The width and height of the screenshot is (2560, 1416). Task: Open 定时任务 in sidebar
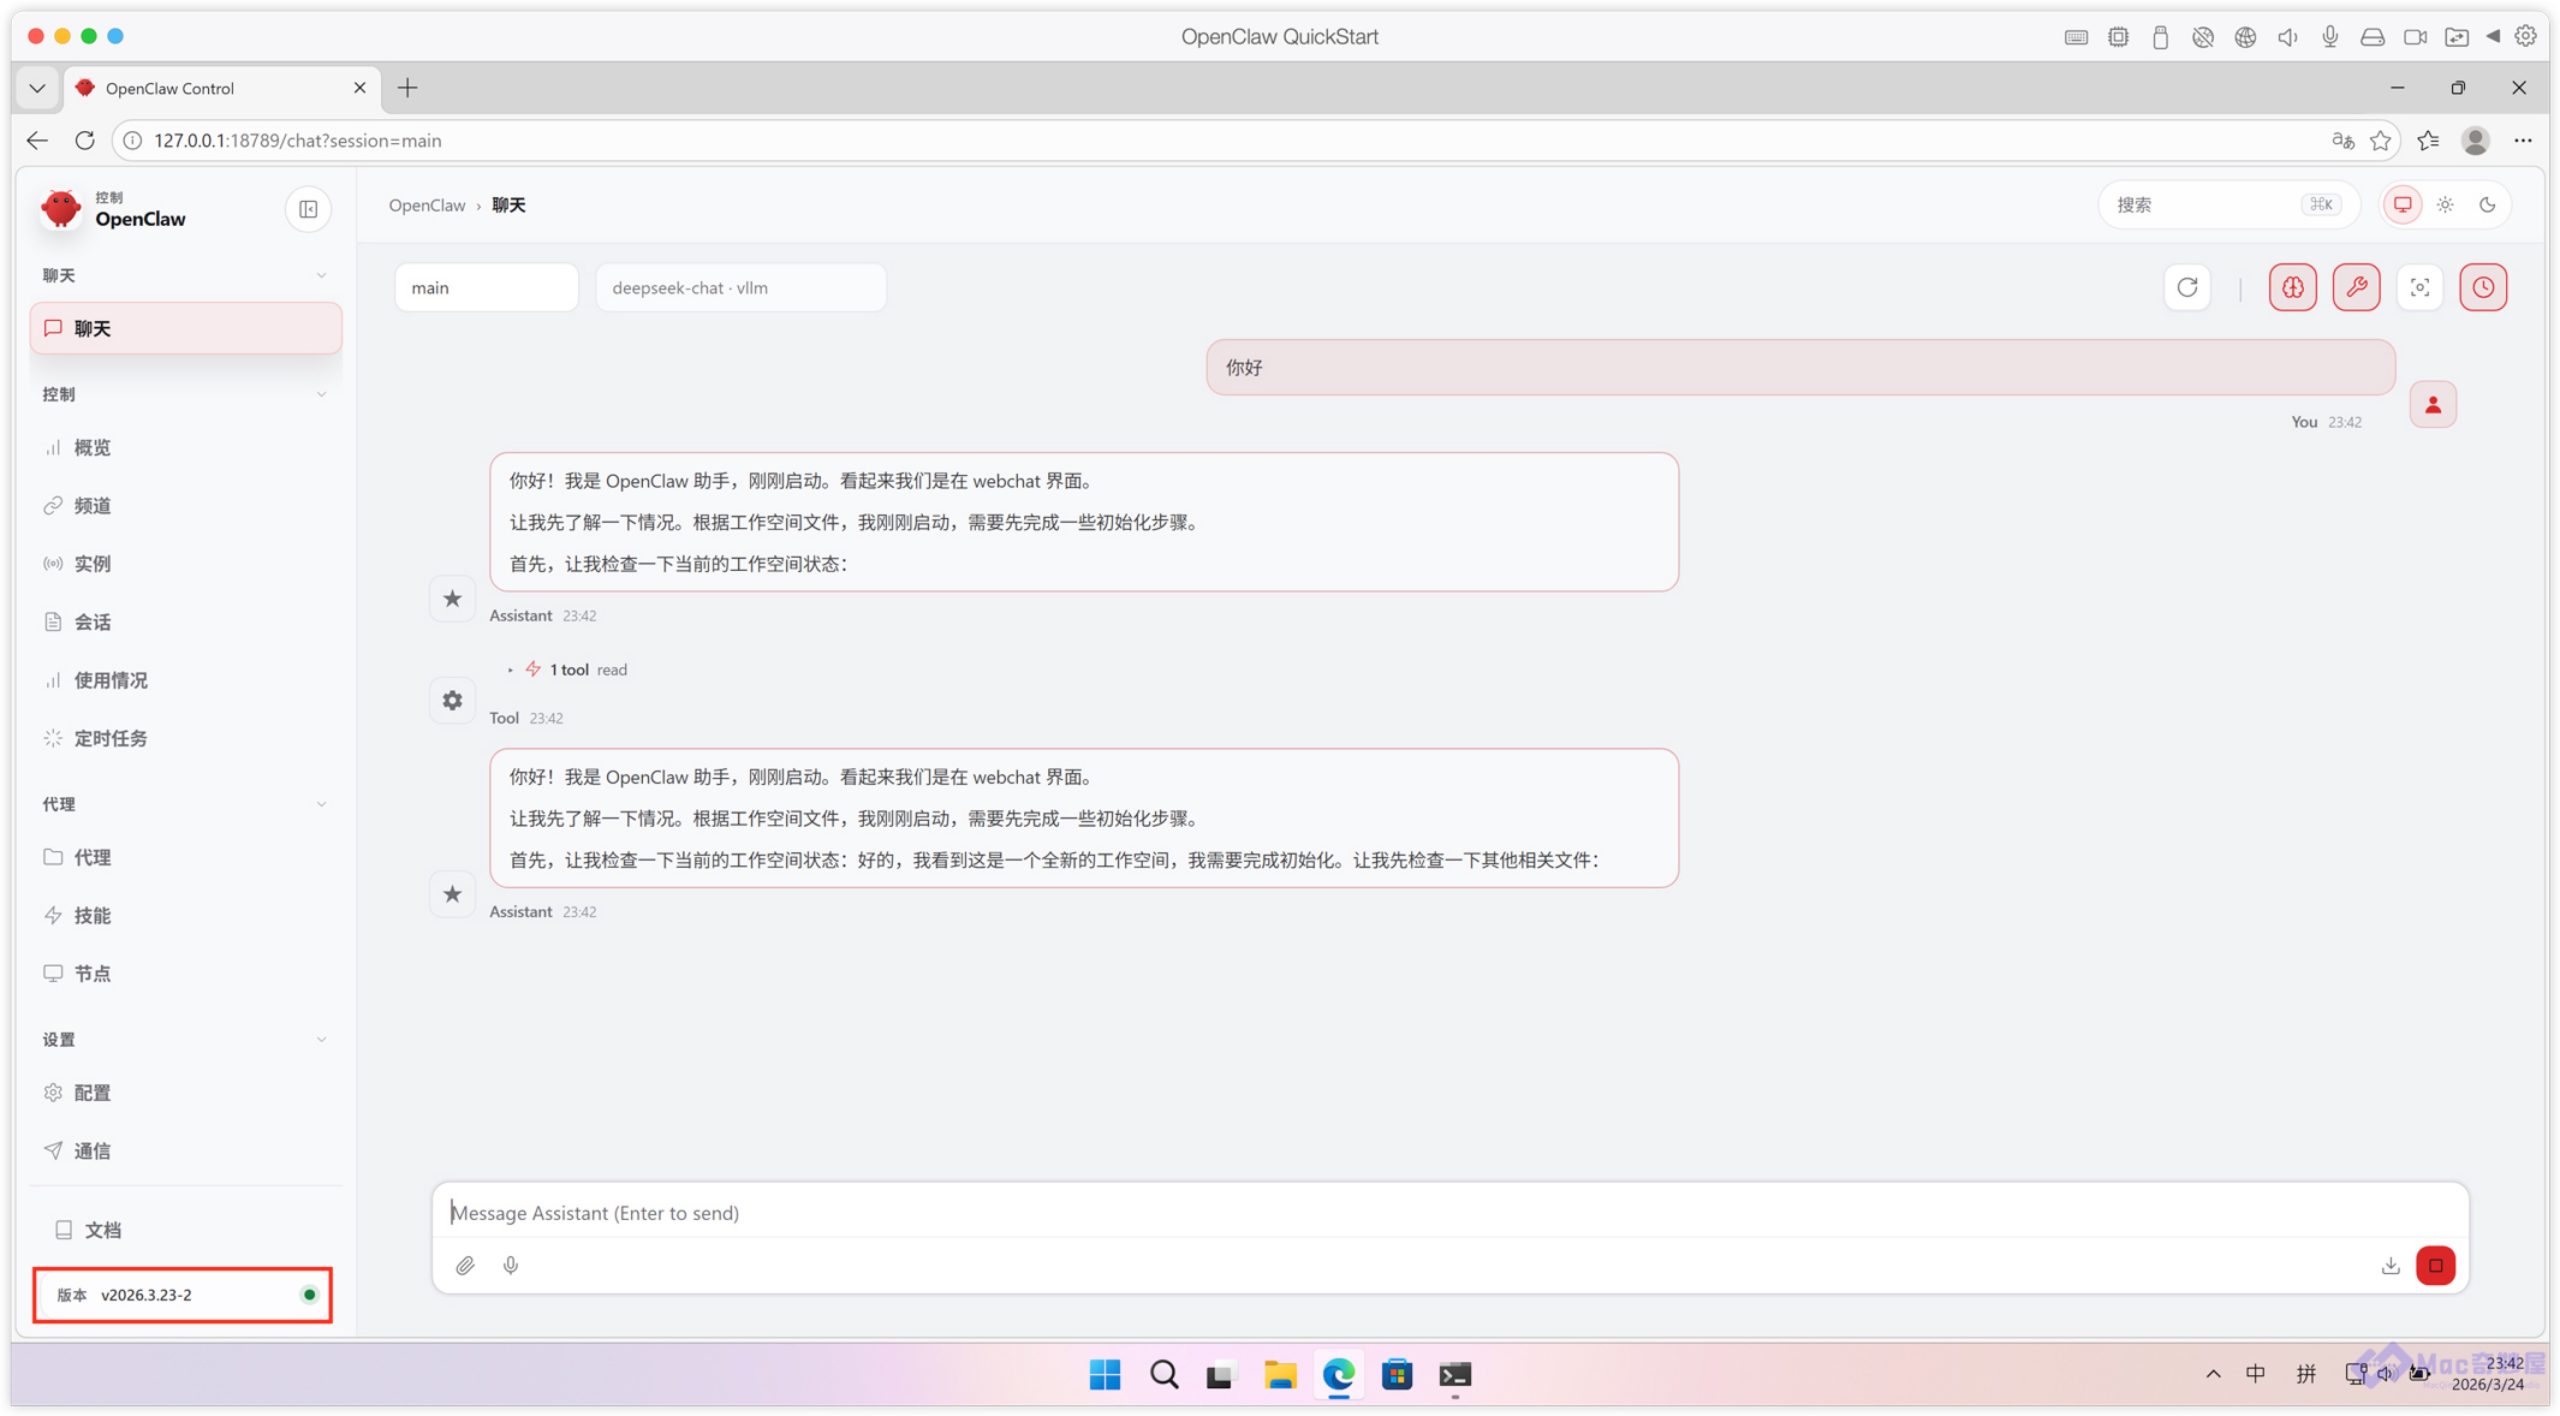110,738
